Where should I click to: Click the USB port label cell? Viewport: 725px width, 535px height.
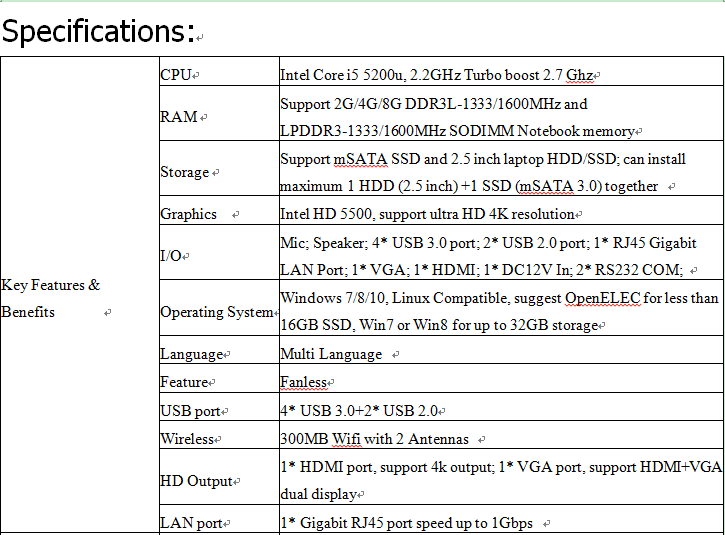click(x=191, y=411)
